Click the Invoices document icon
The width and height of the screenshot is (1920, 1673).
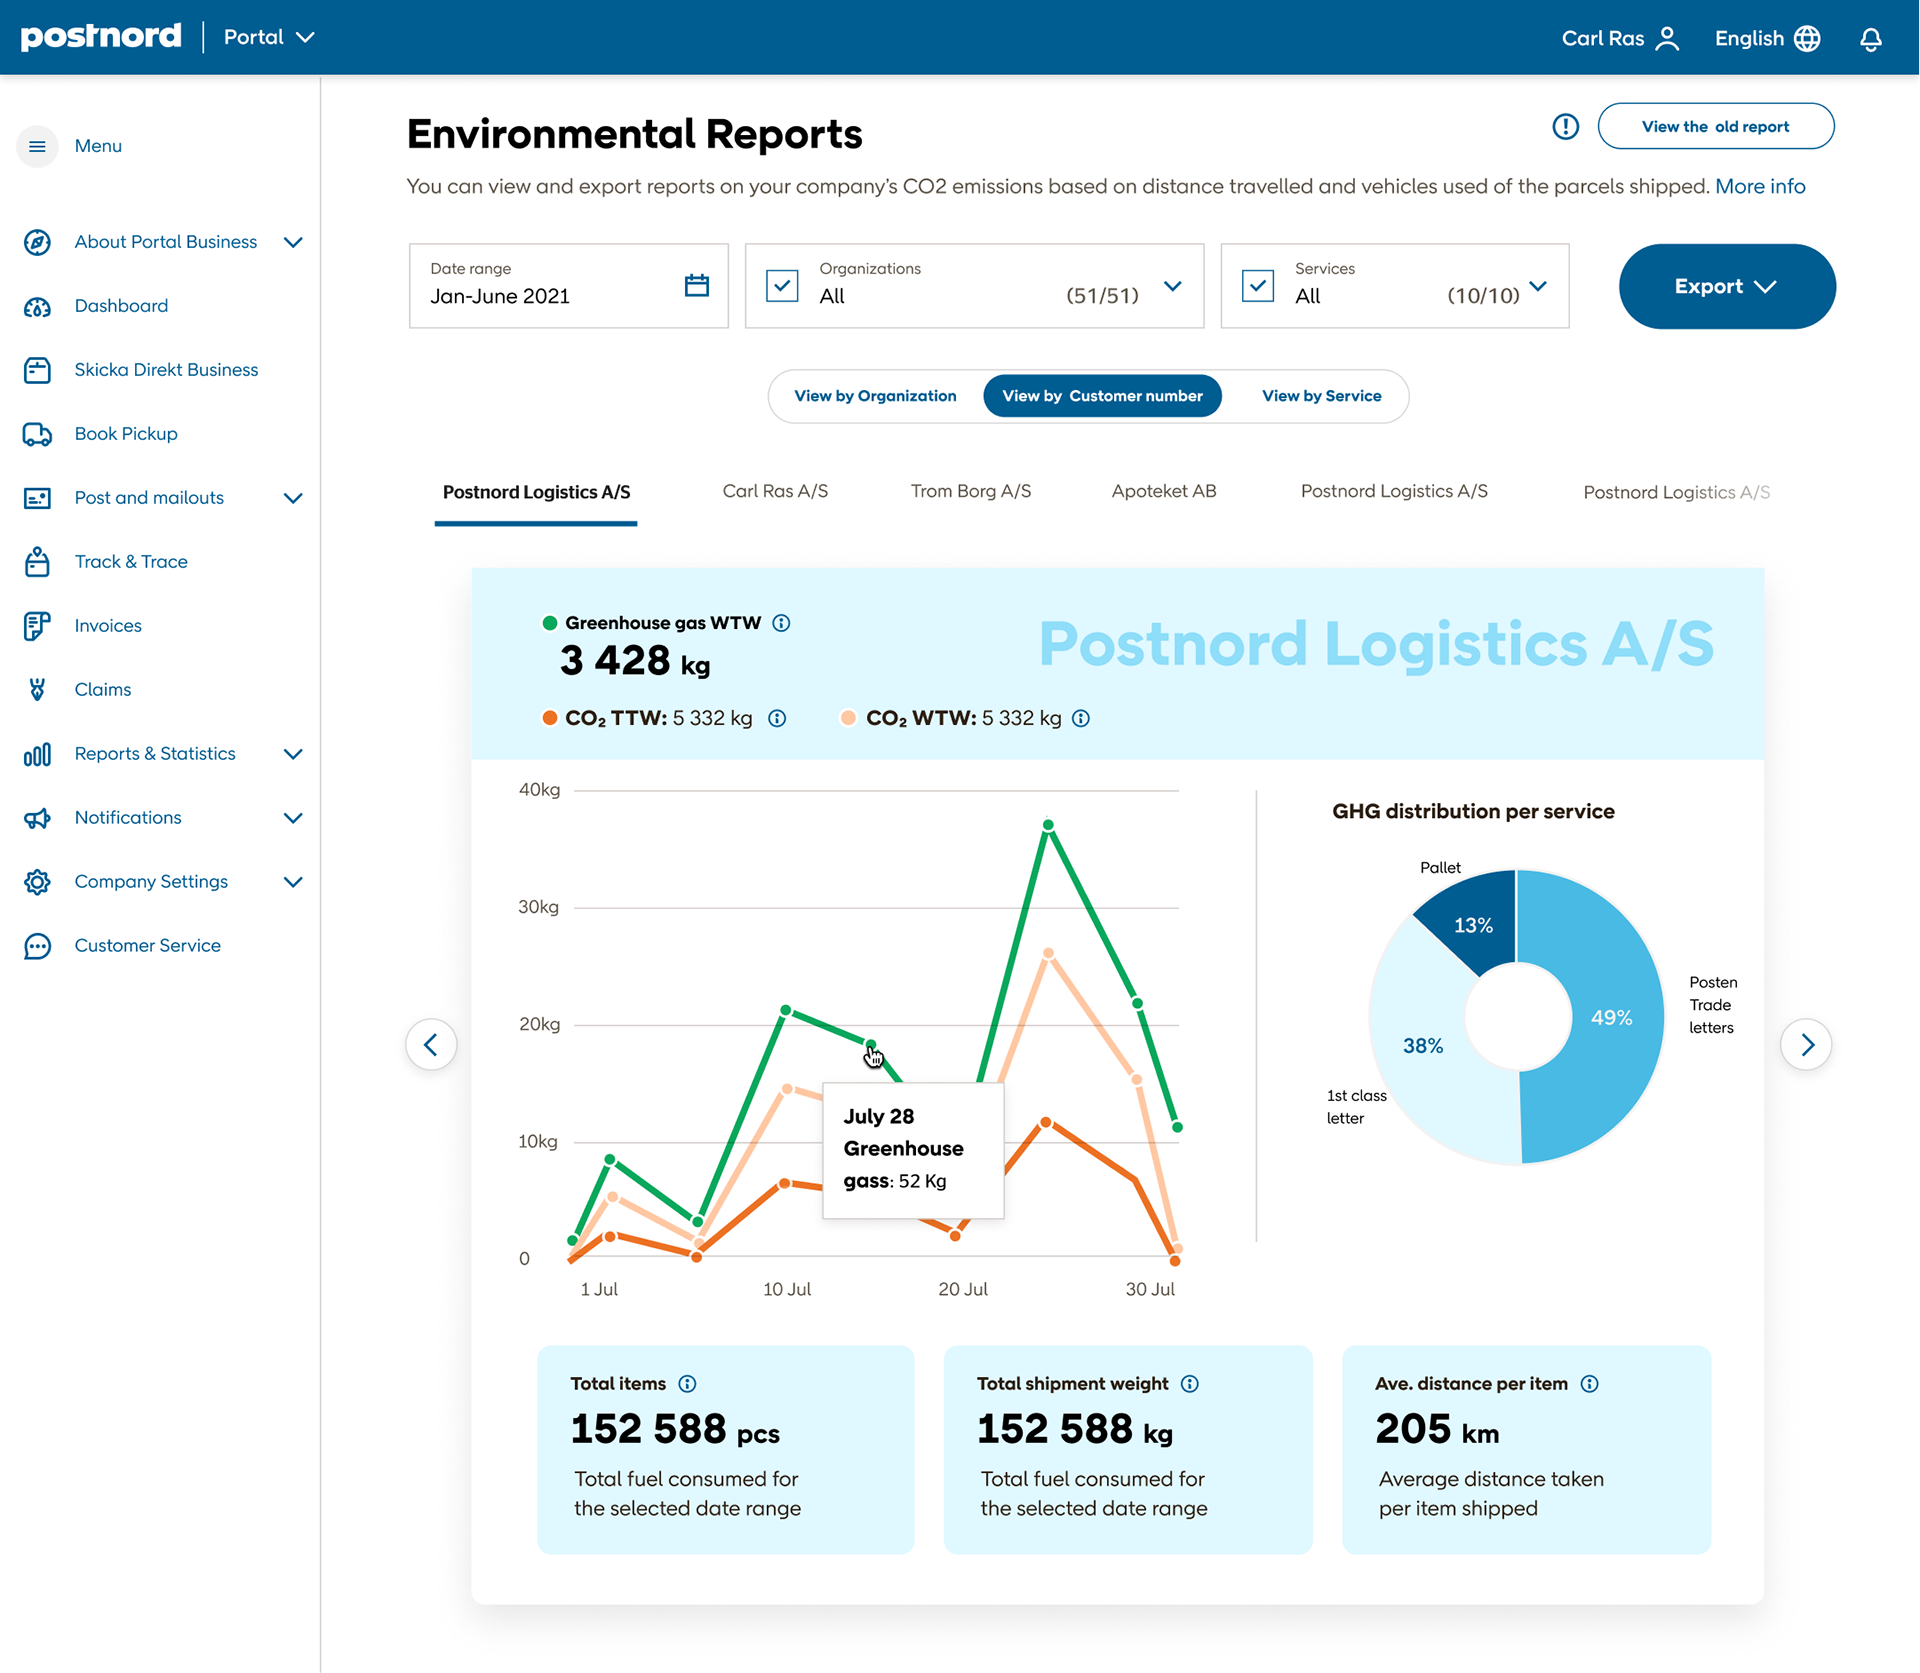(37, 626)
